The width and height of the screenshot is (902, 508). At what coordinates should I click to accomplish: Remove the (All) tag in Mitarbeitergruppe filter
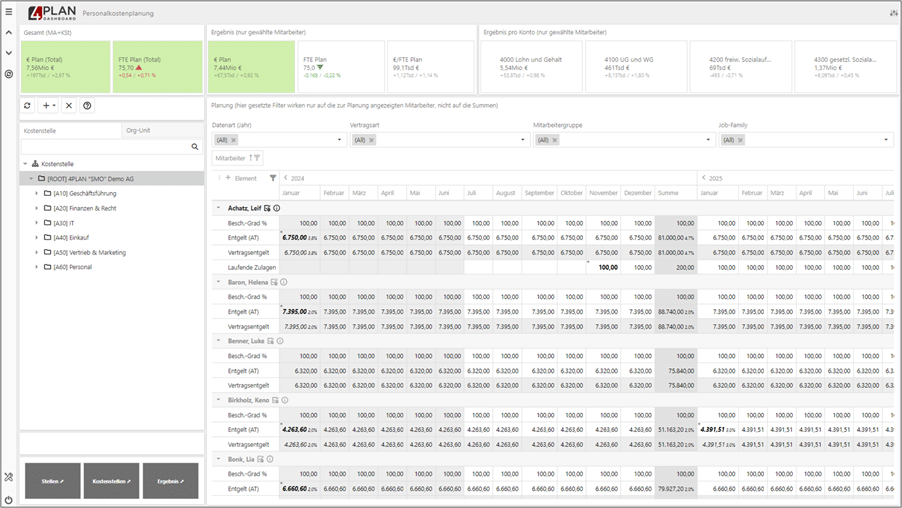[x=555, y=140]
